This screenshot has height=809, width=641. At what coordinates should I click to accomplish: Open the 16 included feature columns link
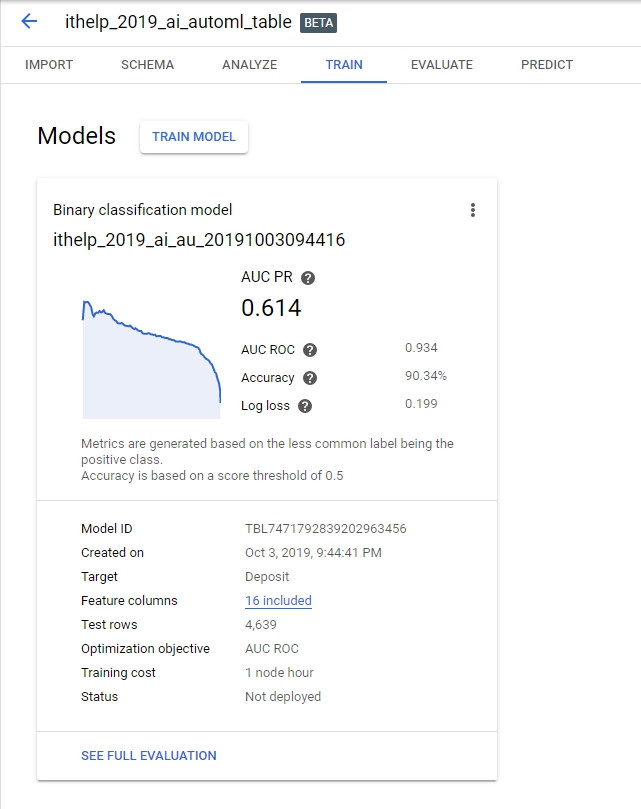[278, 601]
